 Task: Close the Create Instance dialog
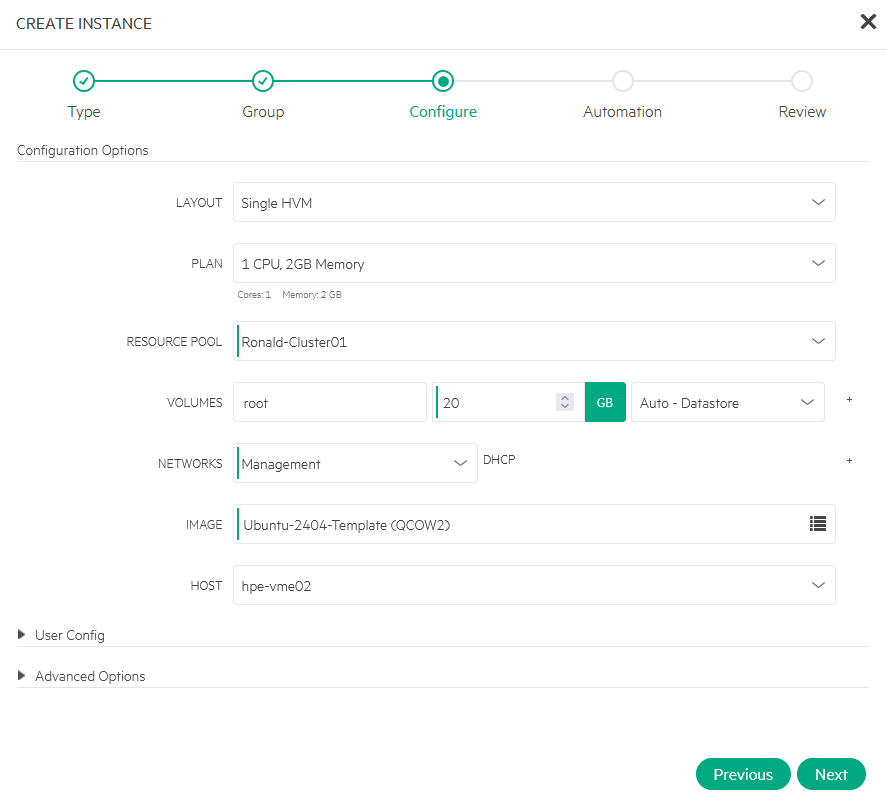pos(867,22)
